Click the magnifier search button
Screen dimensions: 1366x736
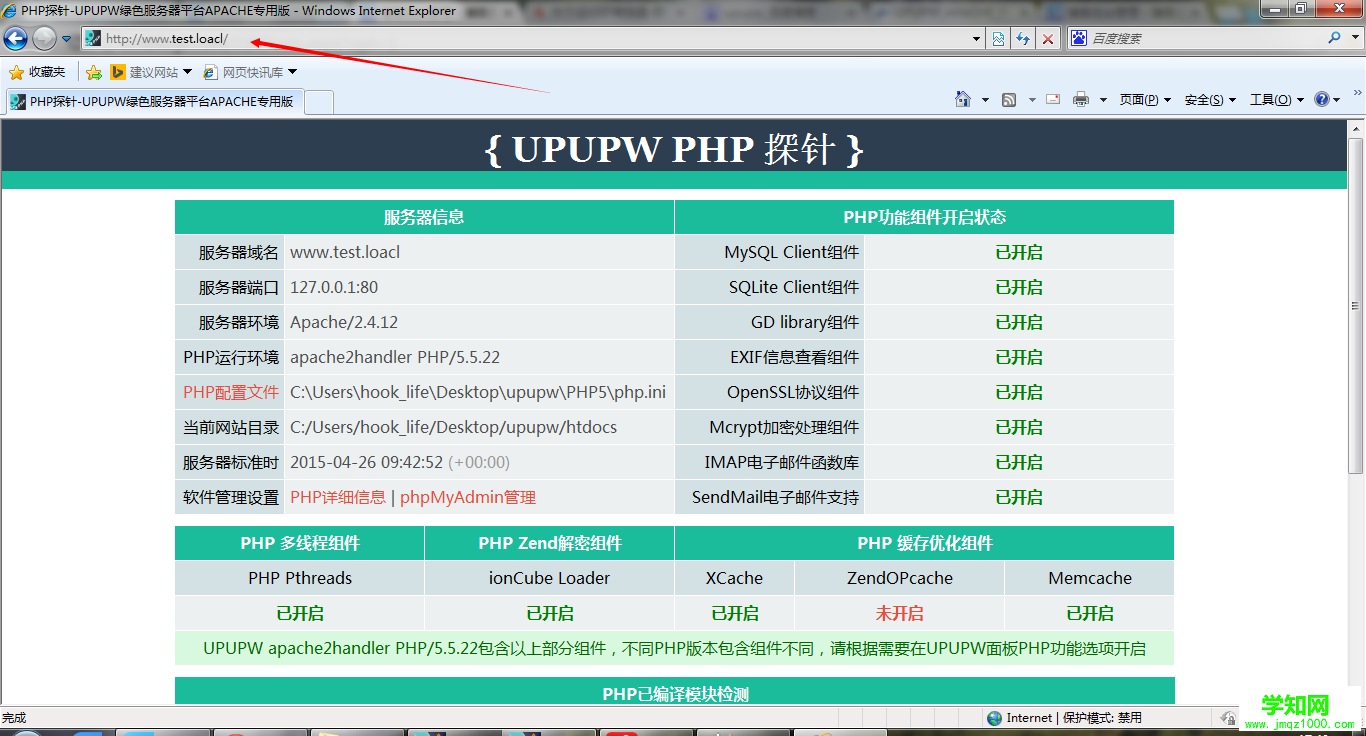(1334, 38)
